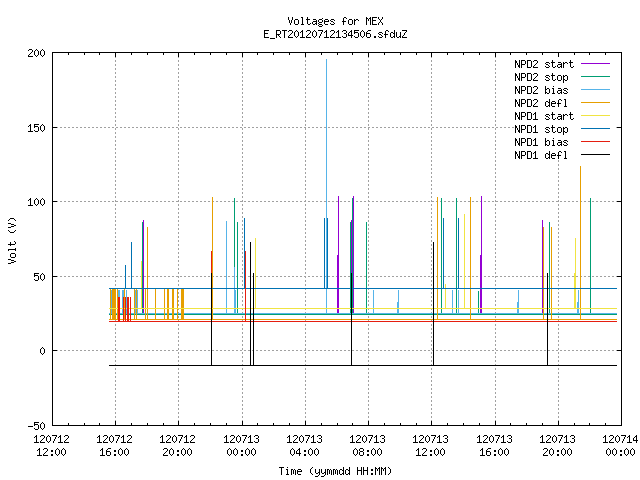Click the 'NPD1 stop' legend label
Screen dimensions: 640x480
coord(541,129)
